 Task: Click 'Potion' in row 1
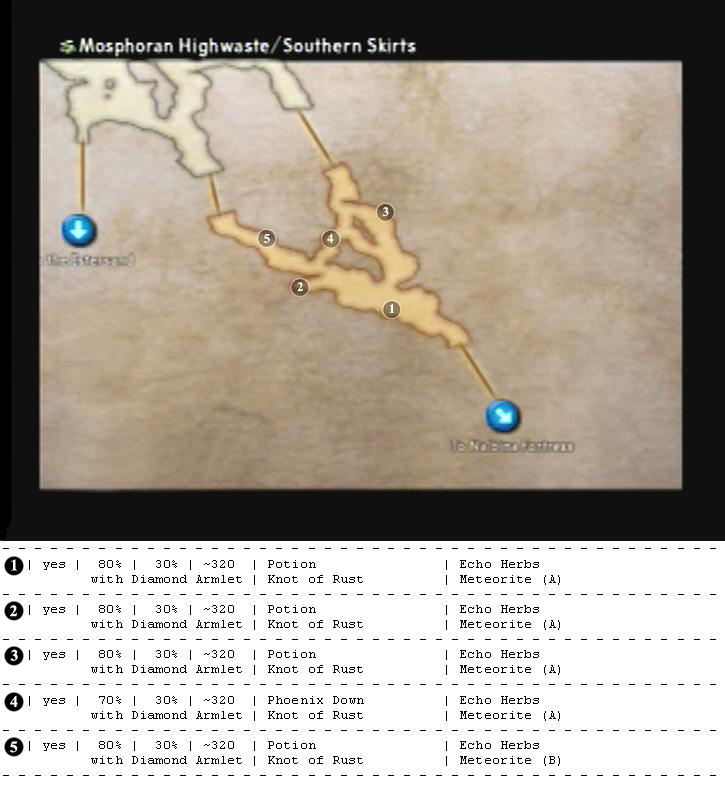[x=292, y=564]
